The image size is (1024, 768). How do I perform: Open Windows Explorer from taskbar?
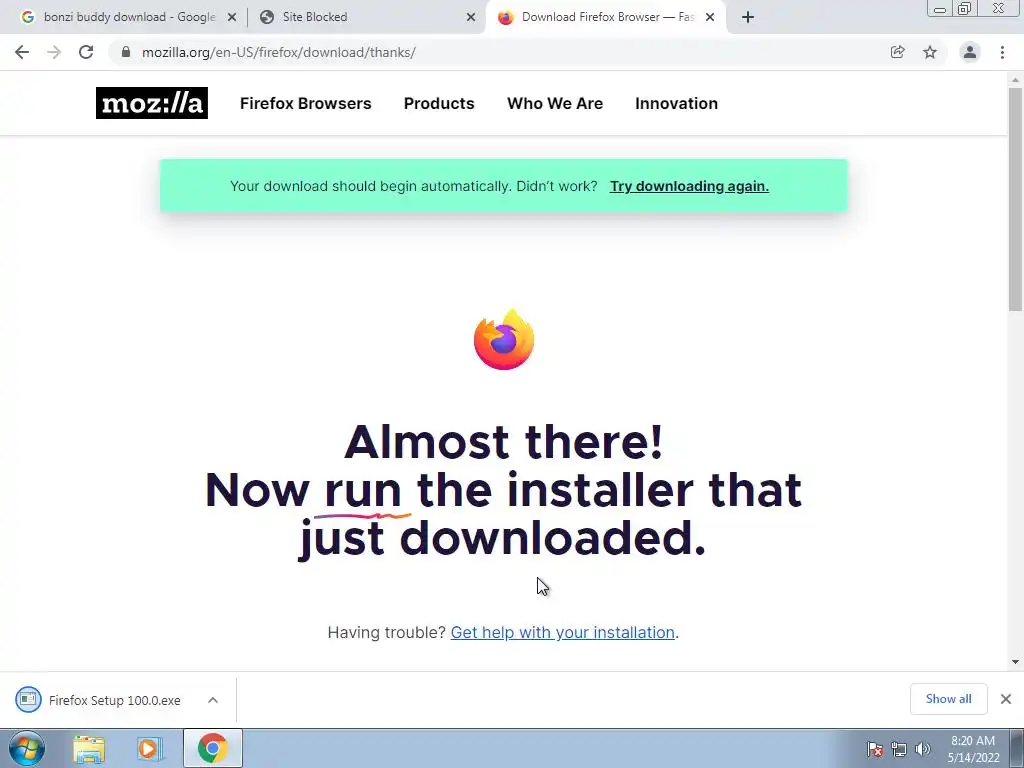point(89,748)
